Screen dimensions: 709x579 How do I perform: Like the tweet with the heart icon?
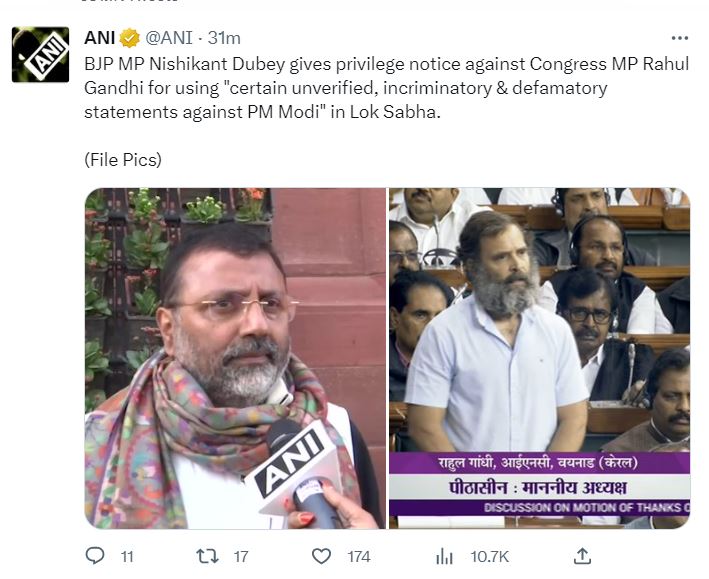click(x=321, y=556)
